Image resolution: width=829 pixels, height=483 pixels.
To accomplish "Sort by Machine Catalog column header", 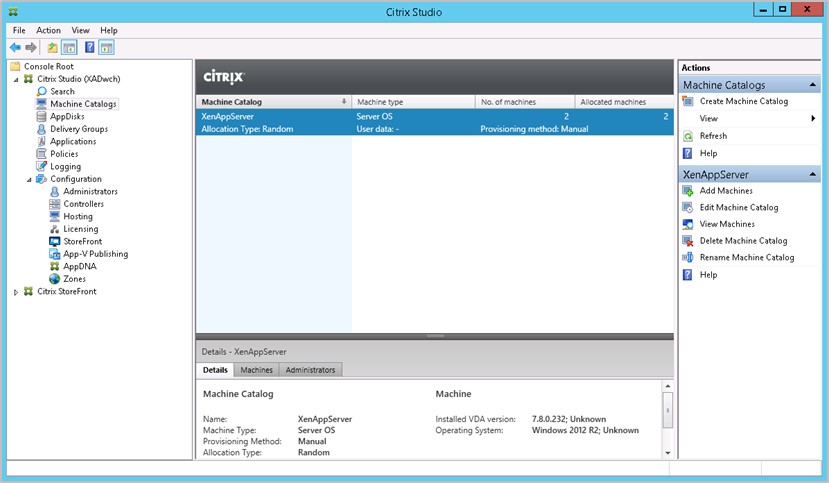I will pyautogui.click(x=272, y=102).
